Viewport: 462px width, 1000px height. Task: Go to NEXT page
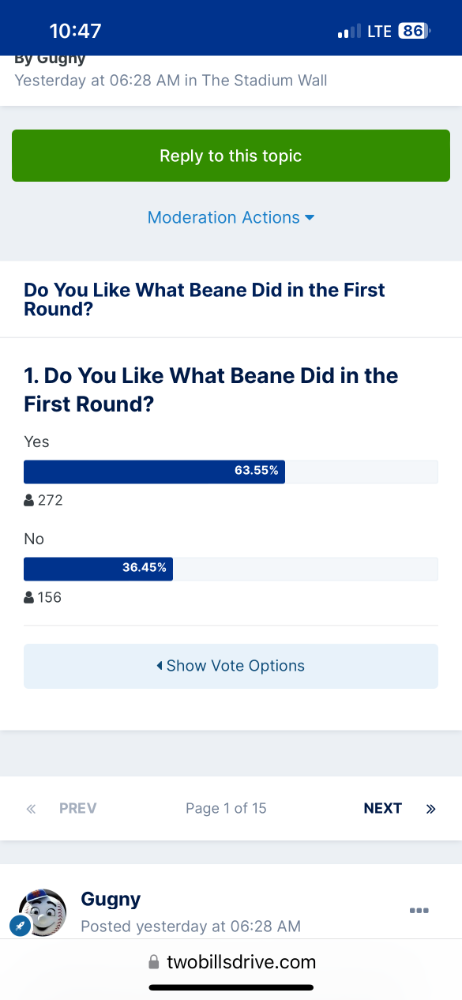click(382, 809)
